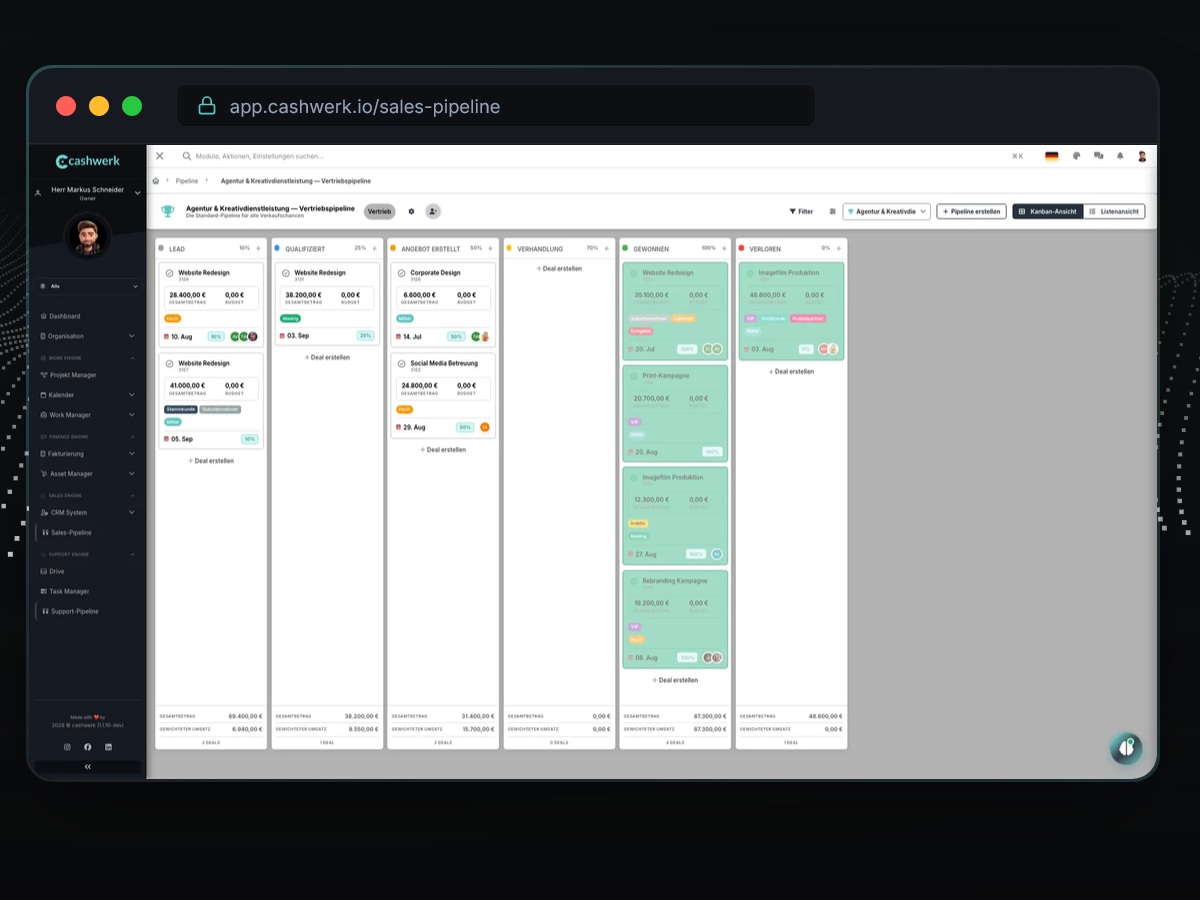Collapse the WORK ENGINE group header
1200x900 pixels.
88,357
